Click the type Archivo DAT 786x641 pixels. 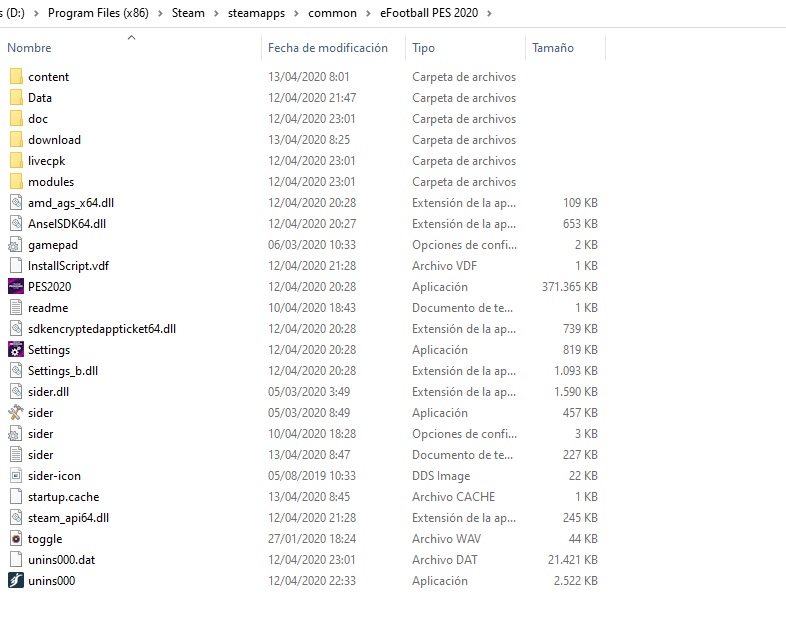445,560
